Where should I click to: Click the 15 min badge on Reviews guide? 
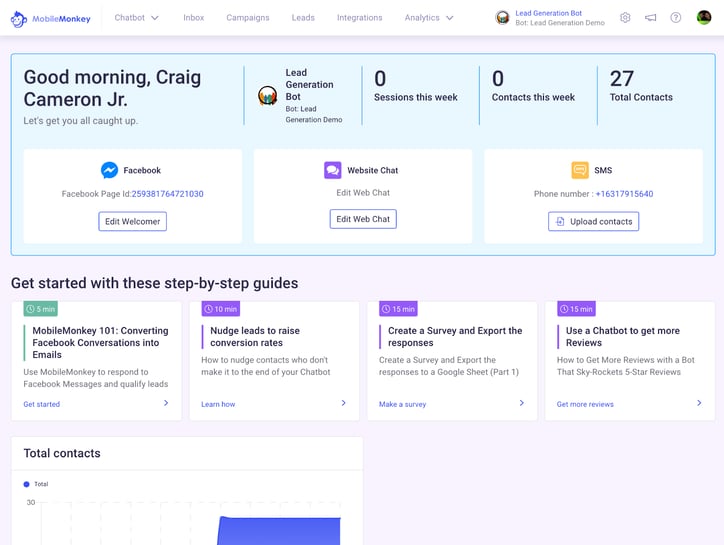tap(576, 309)
